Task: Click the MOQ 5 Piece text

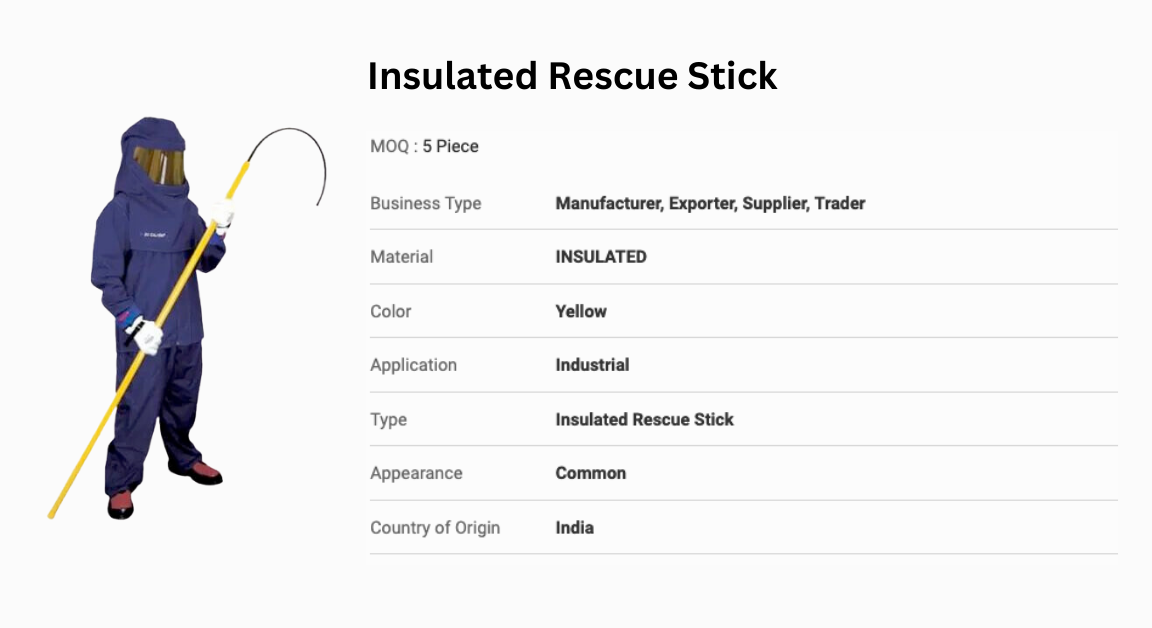Action: click(x=425, y=146)
